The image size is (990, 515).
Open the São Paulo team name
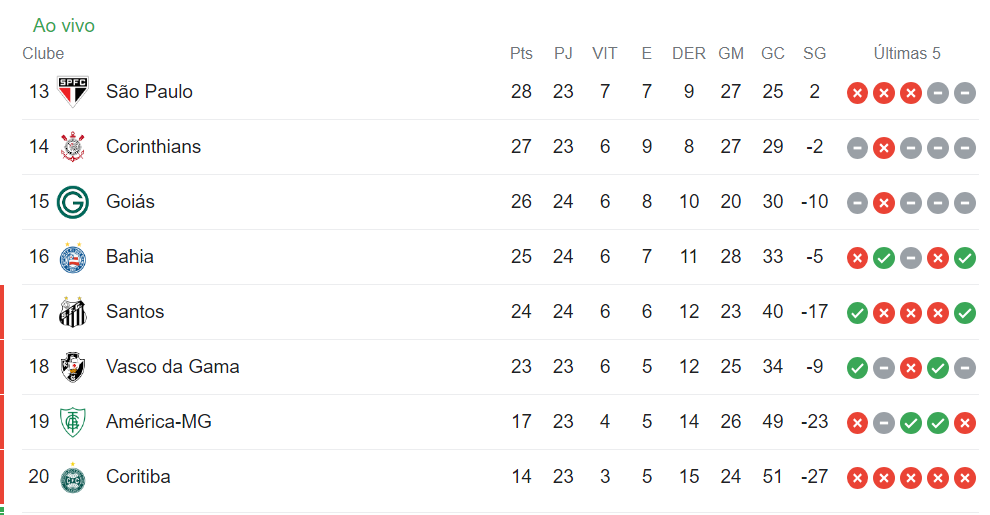coord(149,92)
